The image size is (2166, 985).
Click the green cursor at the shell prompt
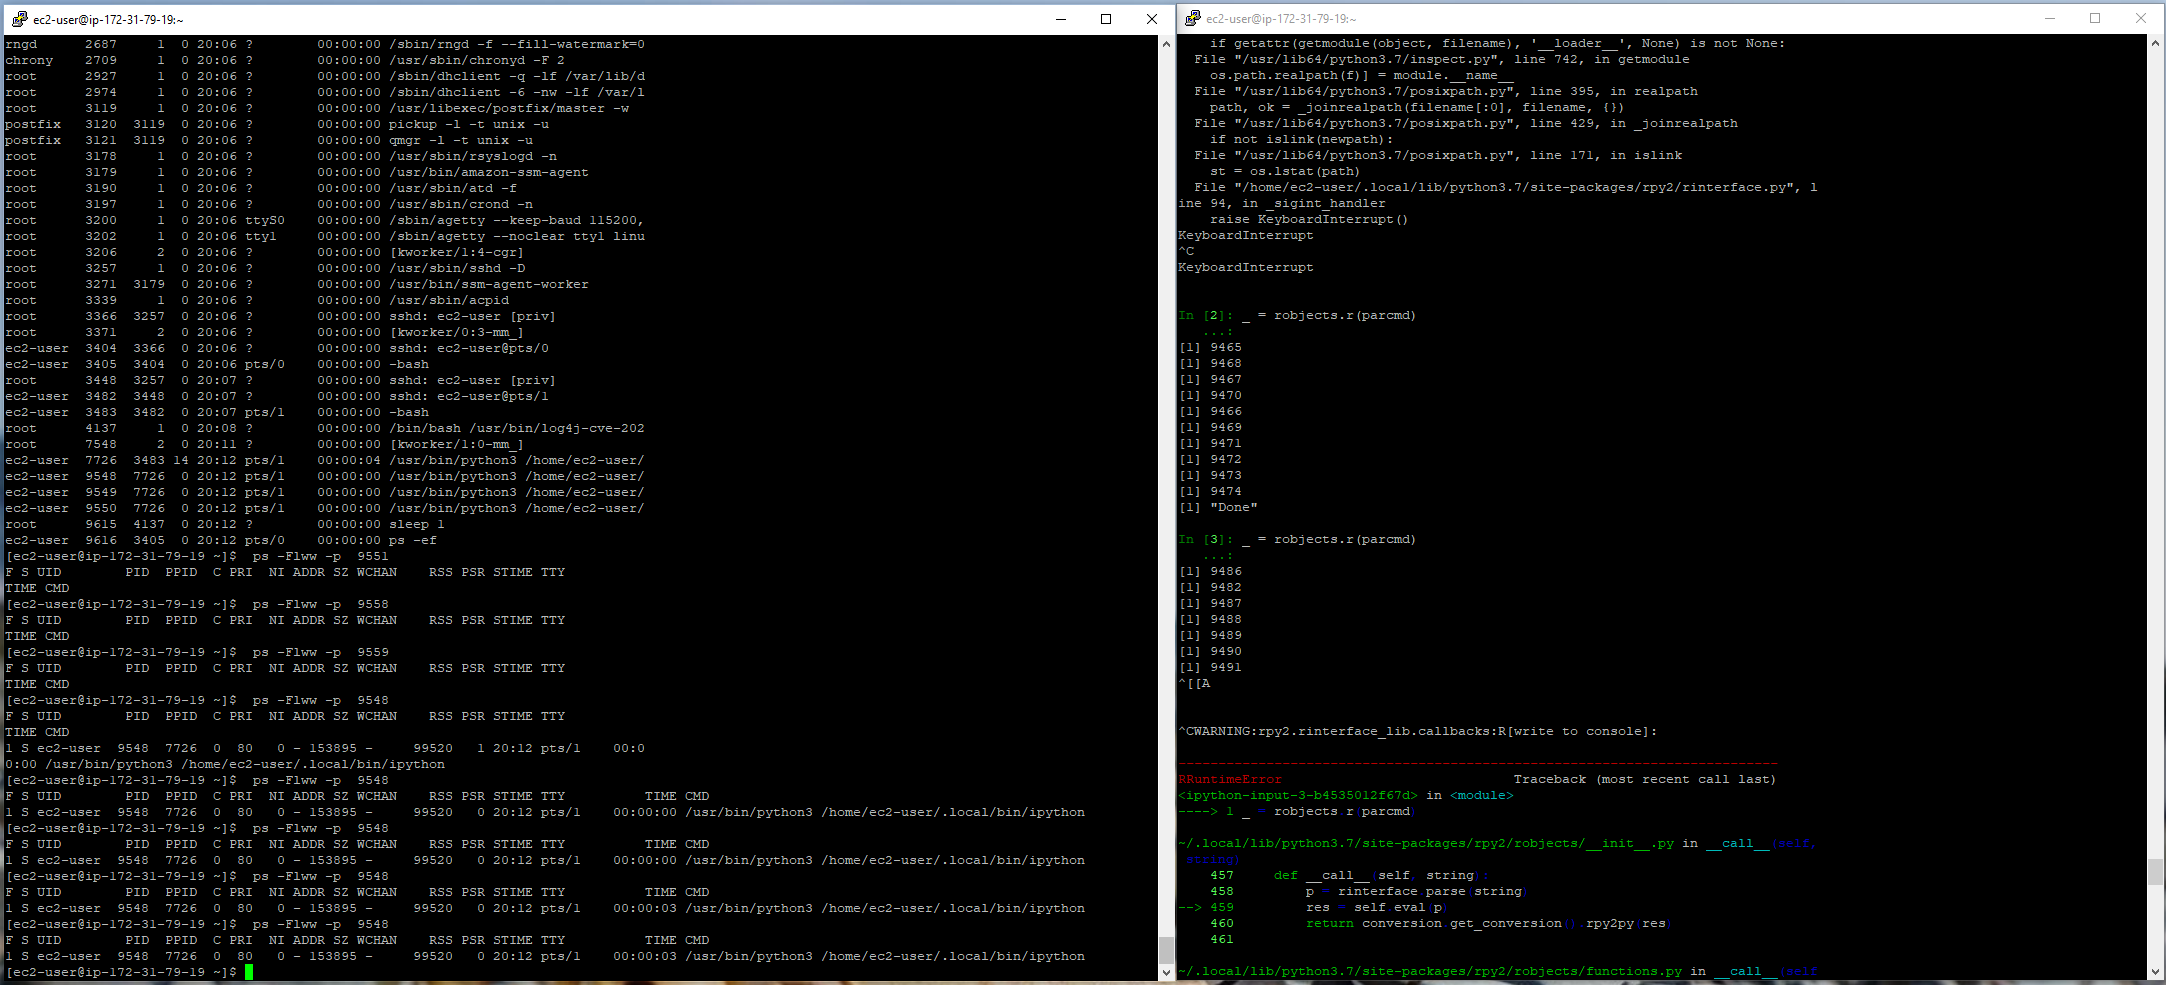[247, 971]
